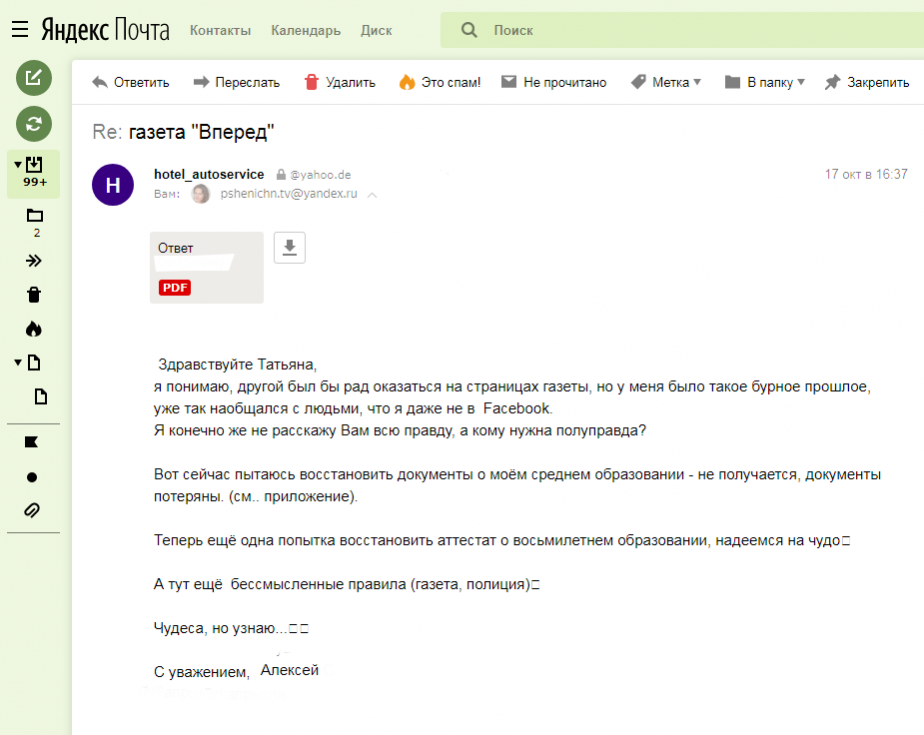Open Drafts folder page icon
Viewport: 924px width, 735px height.
click(x=34, y=362)
